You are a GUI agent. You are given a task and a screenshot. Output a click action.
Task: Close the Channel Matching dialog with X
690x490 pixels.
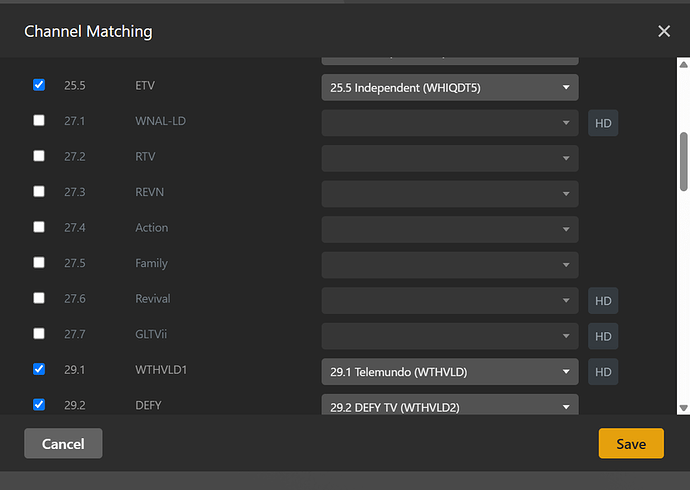coord(664,31)
